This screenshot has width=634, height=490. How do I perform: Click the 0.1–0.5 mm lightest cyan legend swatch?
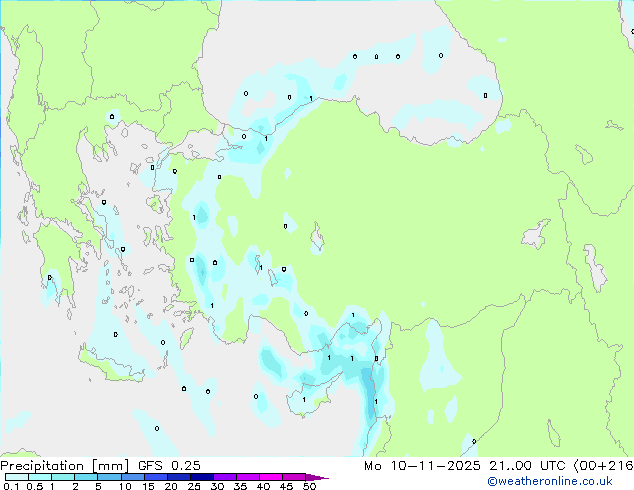point(17,477)
